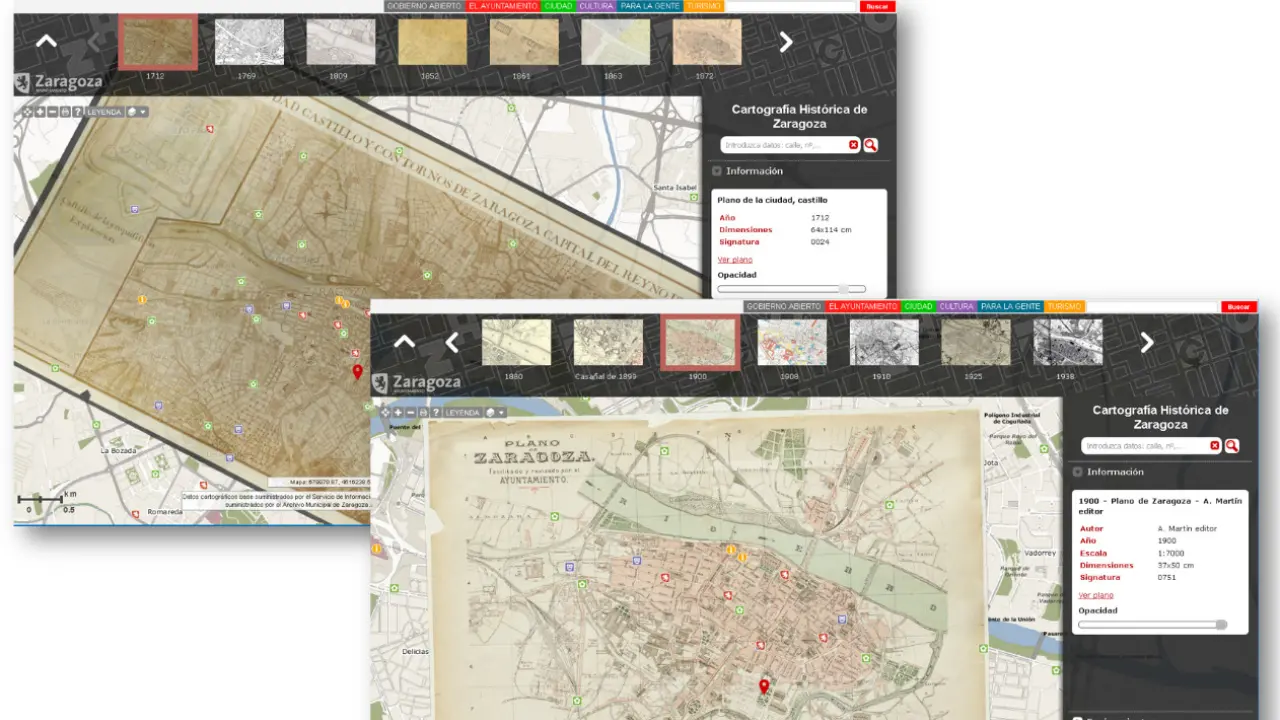
Task: Click zoom out button on 1712 map toolbar
Action: pyautogui.click(x=52, y=112)
